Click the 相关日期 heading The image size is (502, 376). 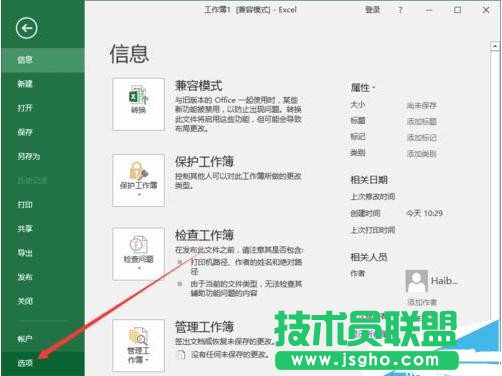click(369, 180)
